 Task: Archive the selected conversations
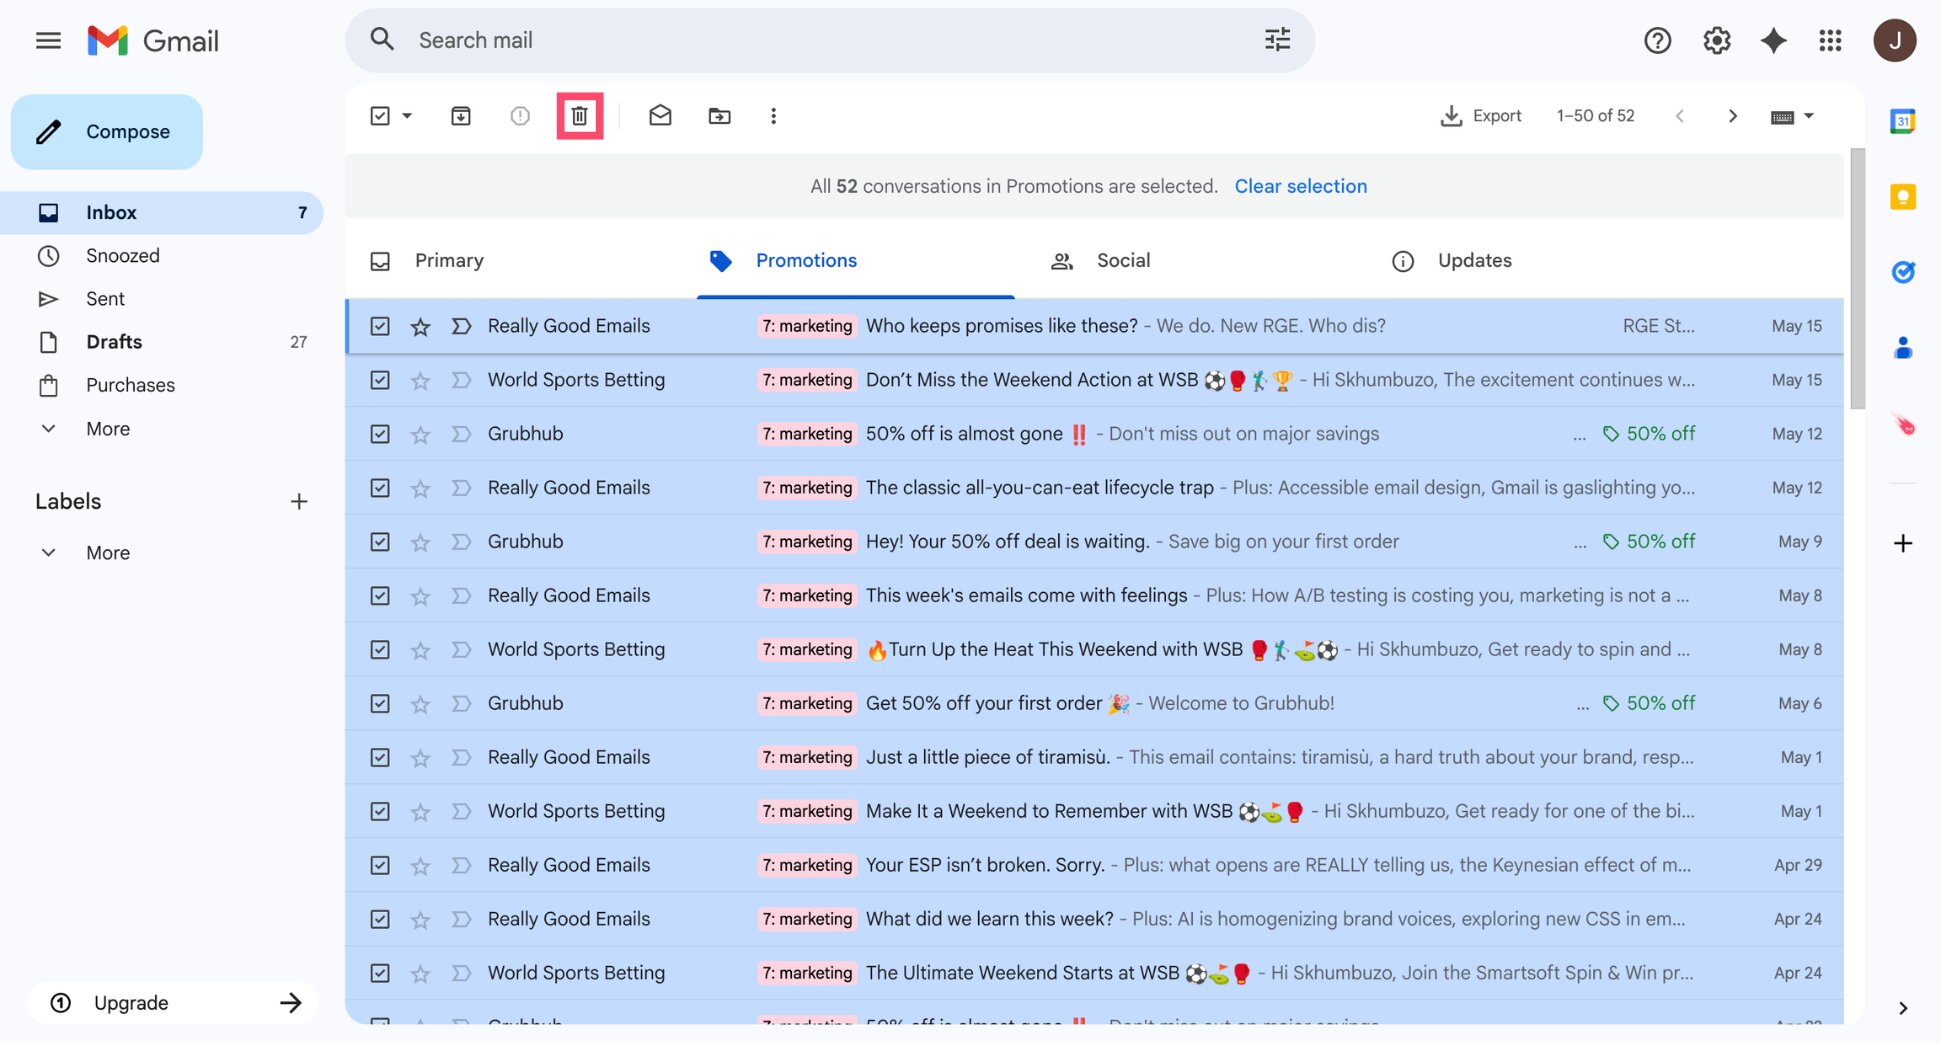click(461, 116)
